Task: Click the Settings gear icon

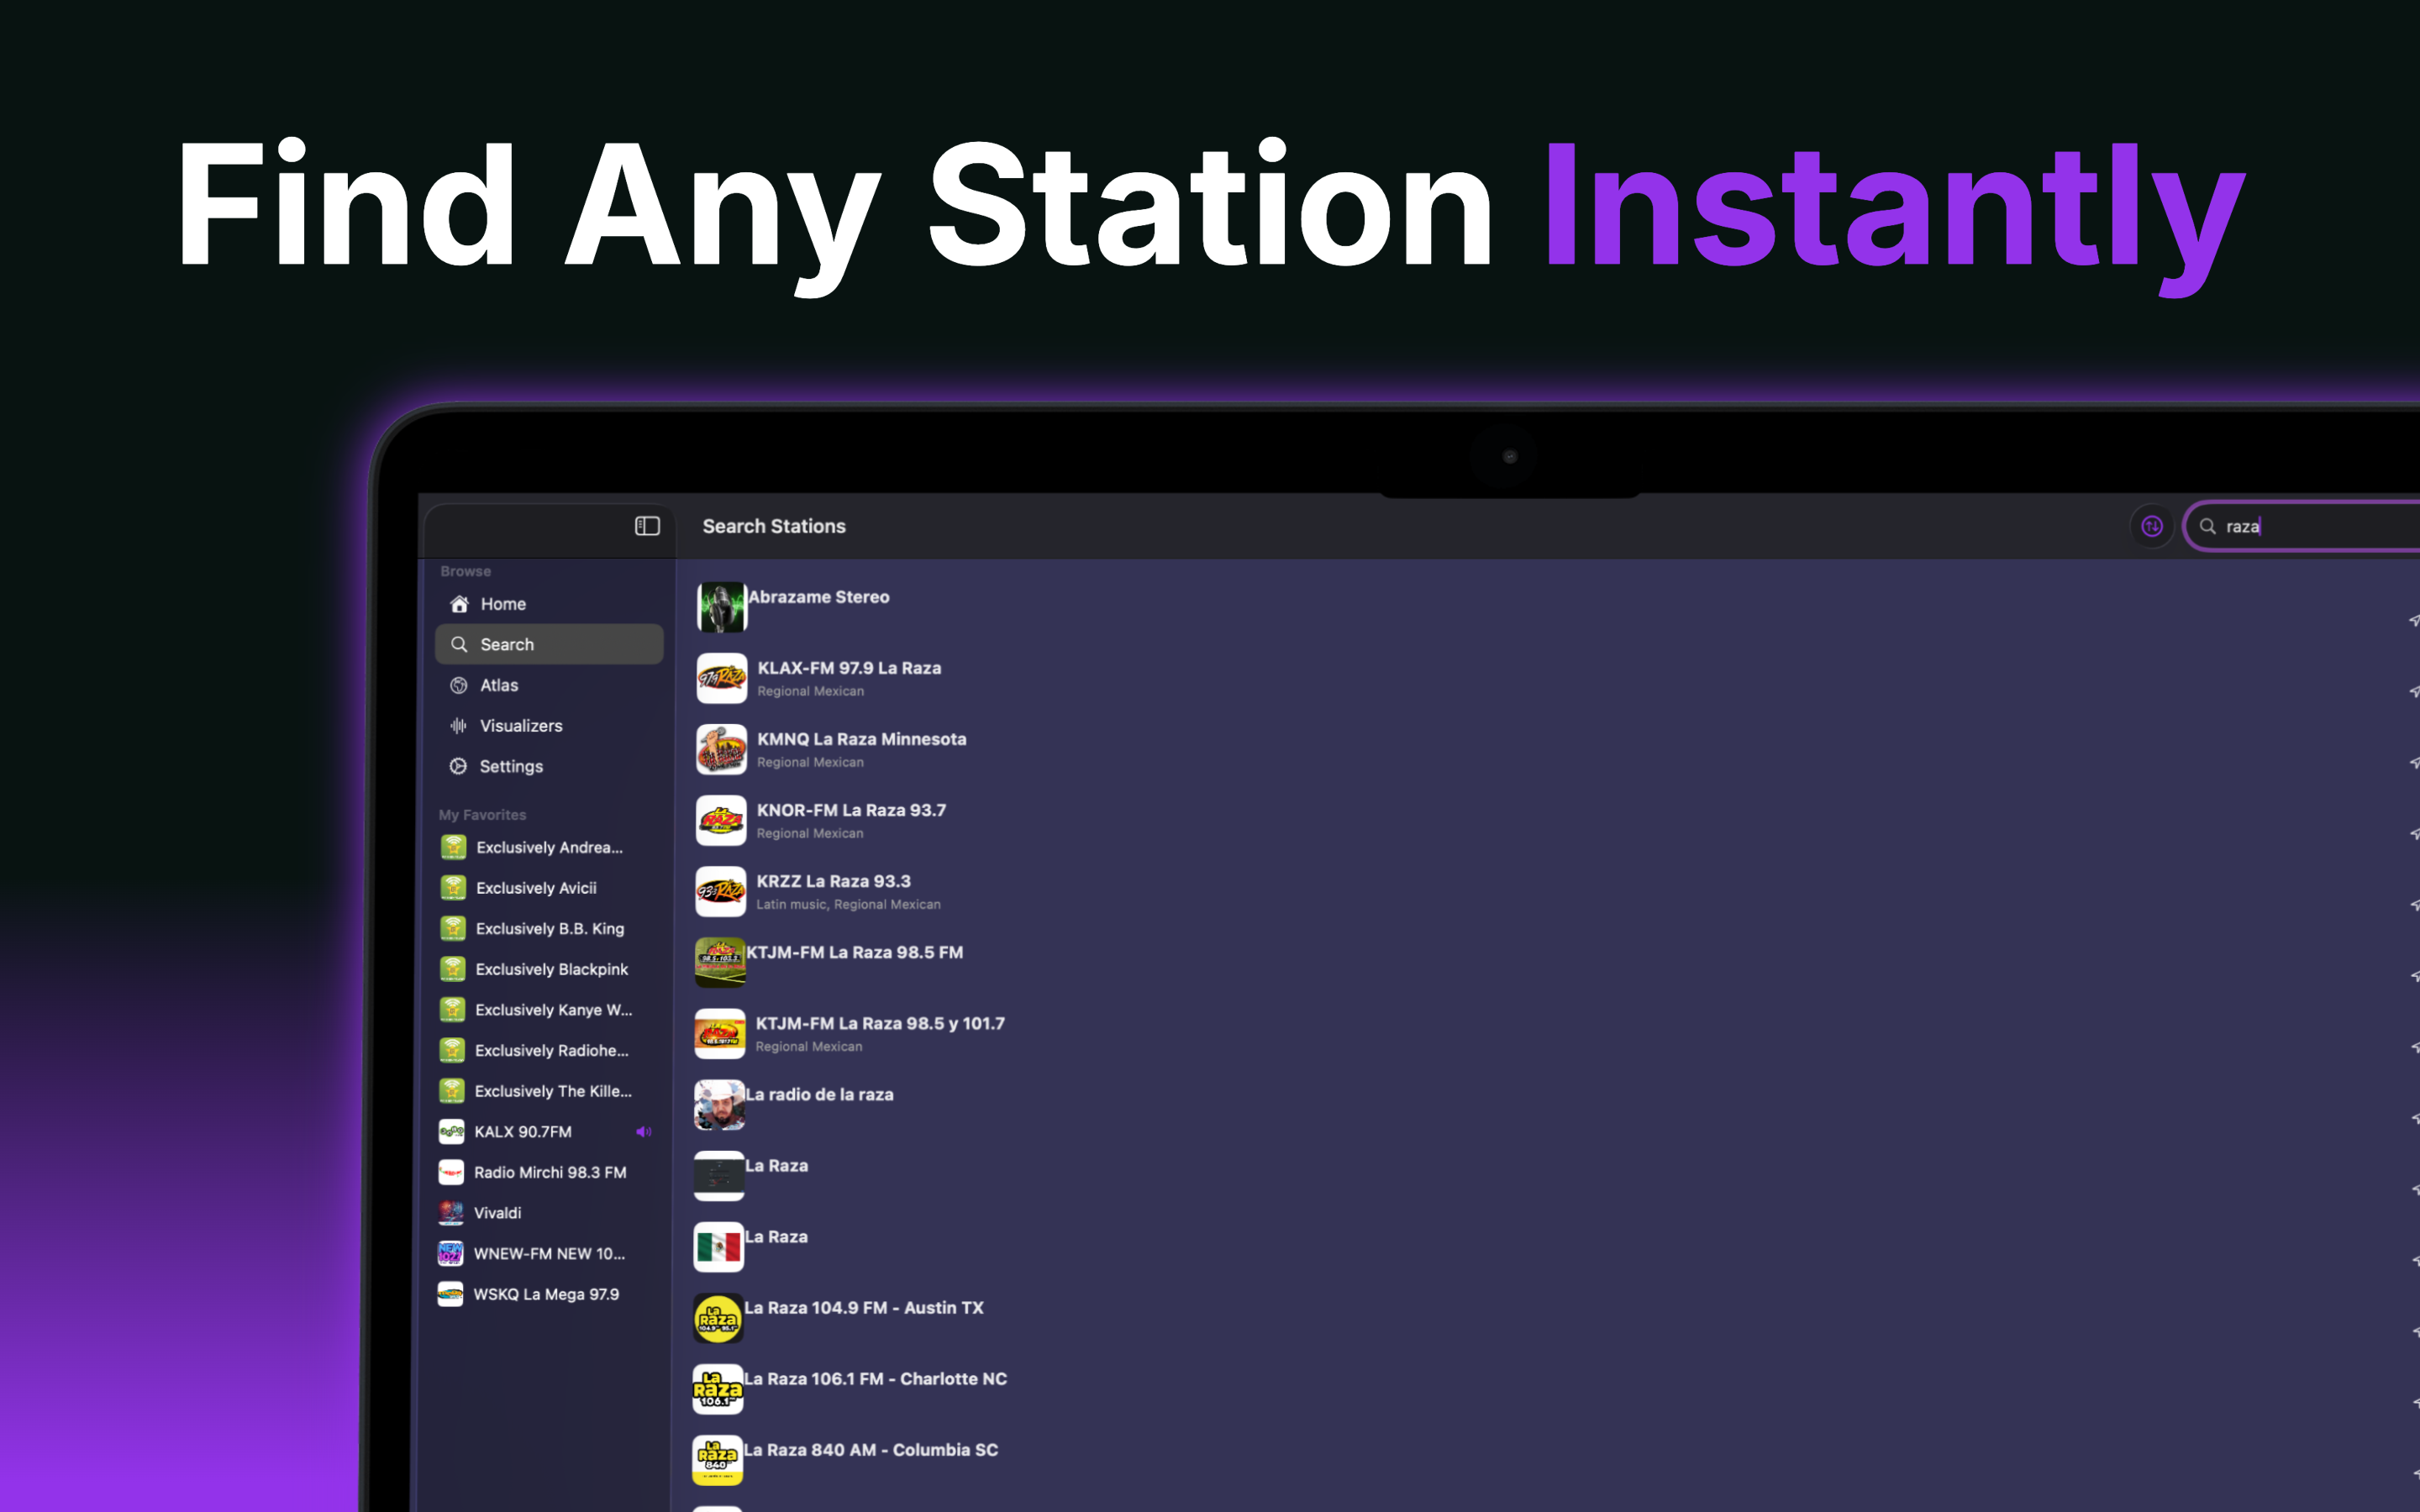Action: (458, 766)
